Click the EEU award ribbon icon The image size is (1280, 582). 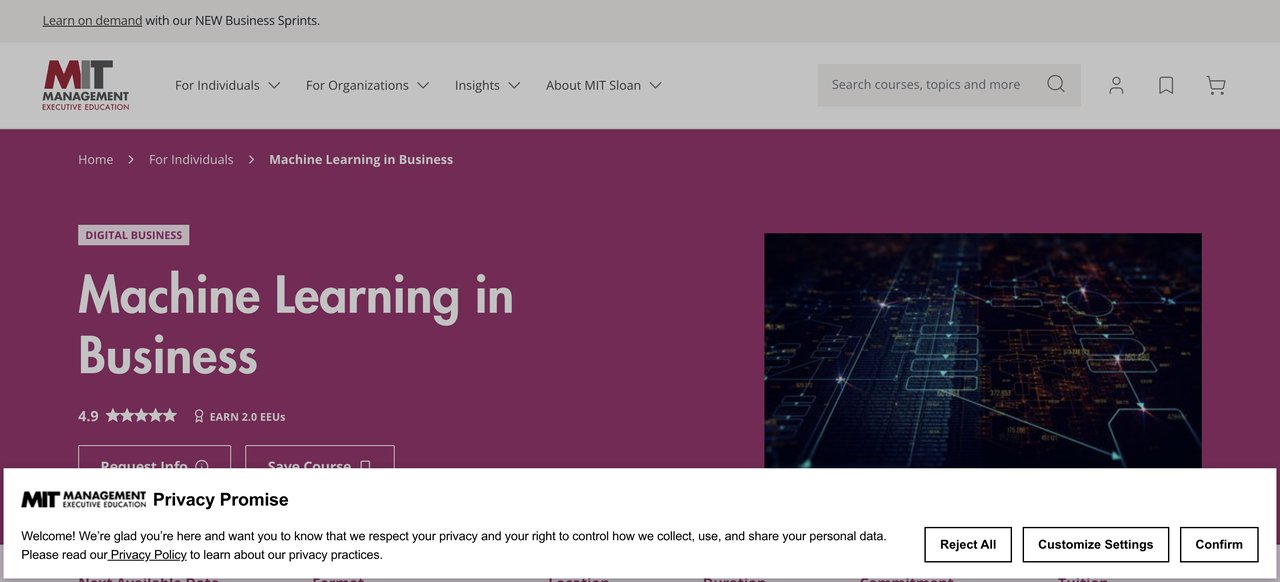(198, 416)
